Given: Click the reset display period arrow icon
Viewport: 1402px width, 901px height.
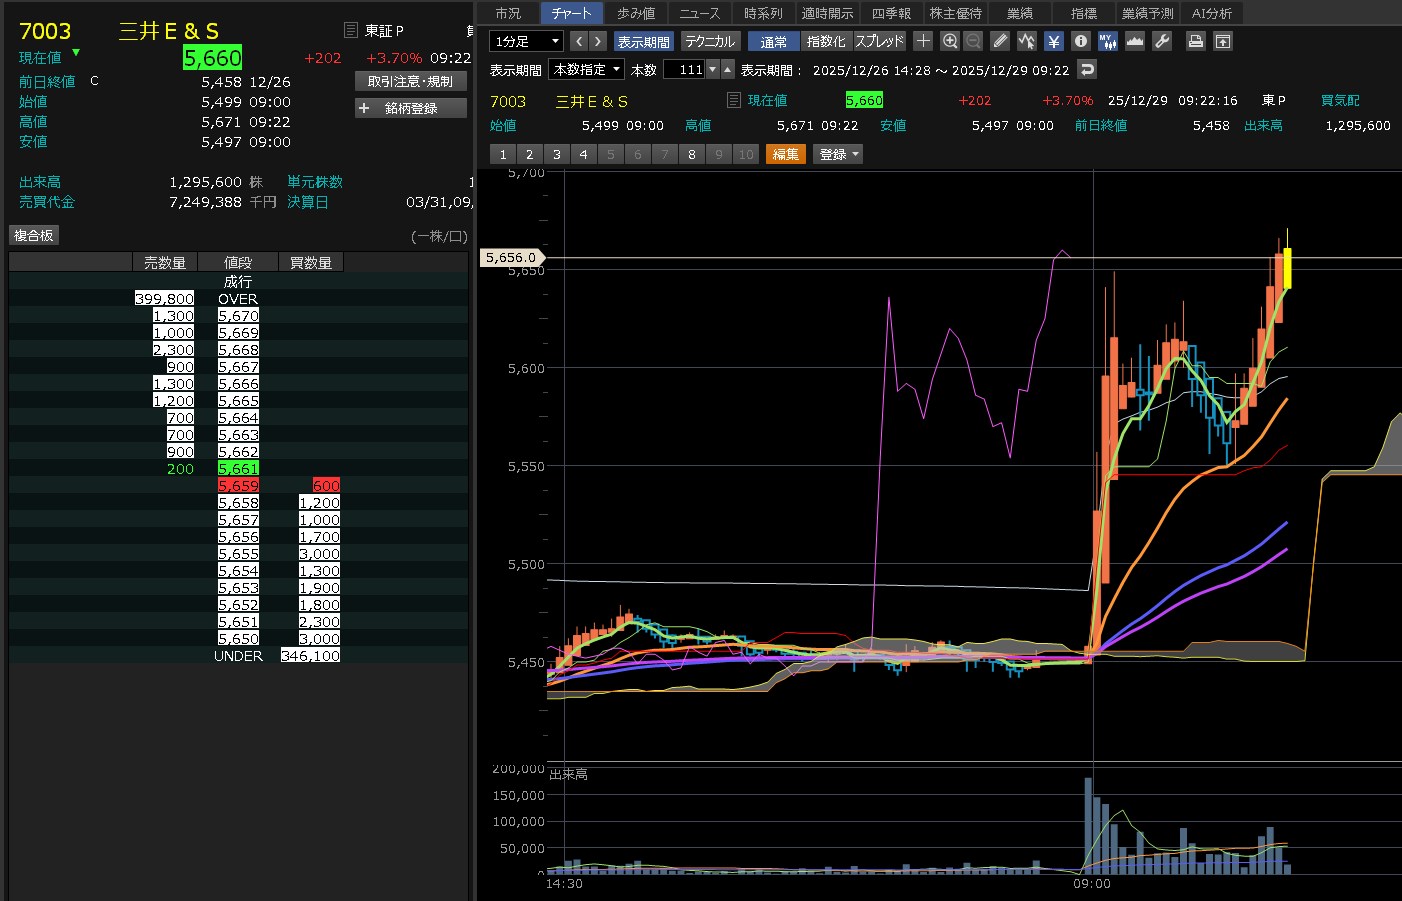Looking at the screenshot, I should click(1087, 69).
